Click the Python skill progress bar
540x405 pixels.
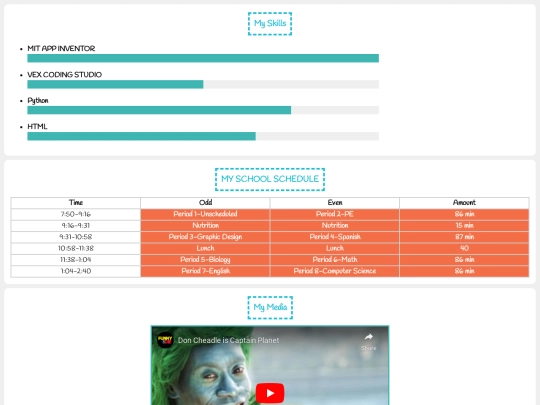[x=203, y=110]
